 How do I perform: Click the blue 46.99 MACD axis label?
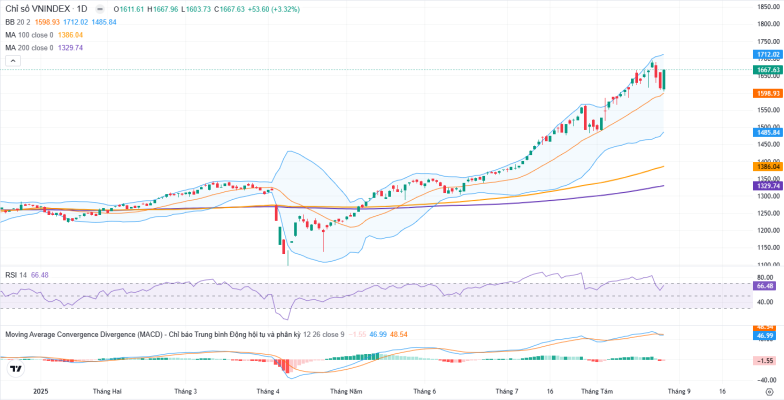[x=766, y=336]
